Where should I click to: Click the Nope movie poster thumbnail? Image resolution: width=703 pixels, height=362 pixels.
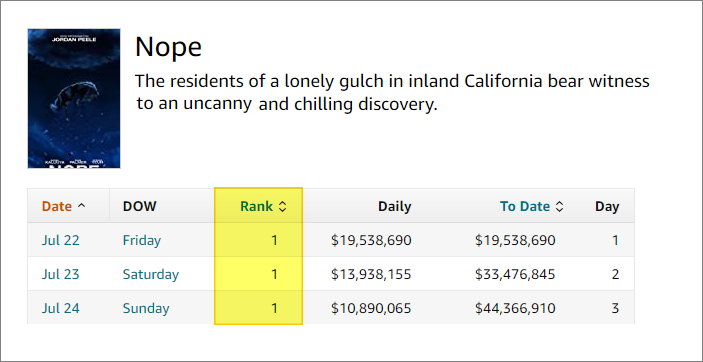point(74,99)
